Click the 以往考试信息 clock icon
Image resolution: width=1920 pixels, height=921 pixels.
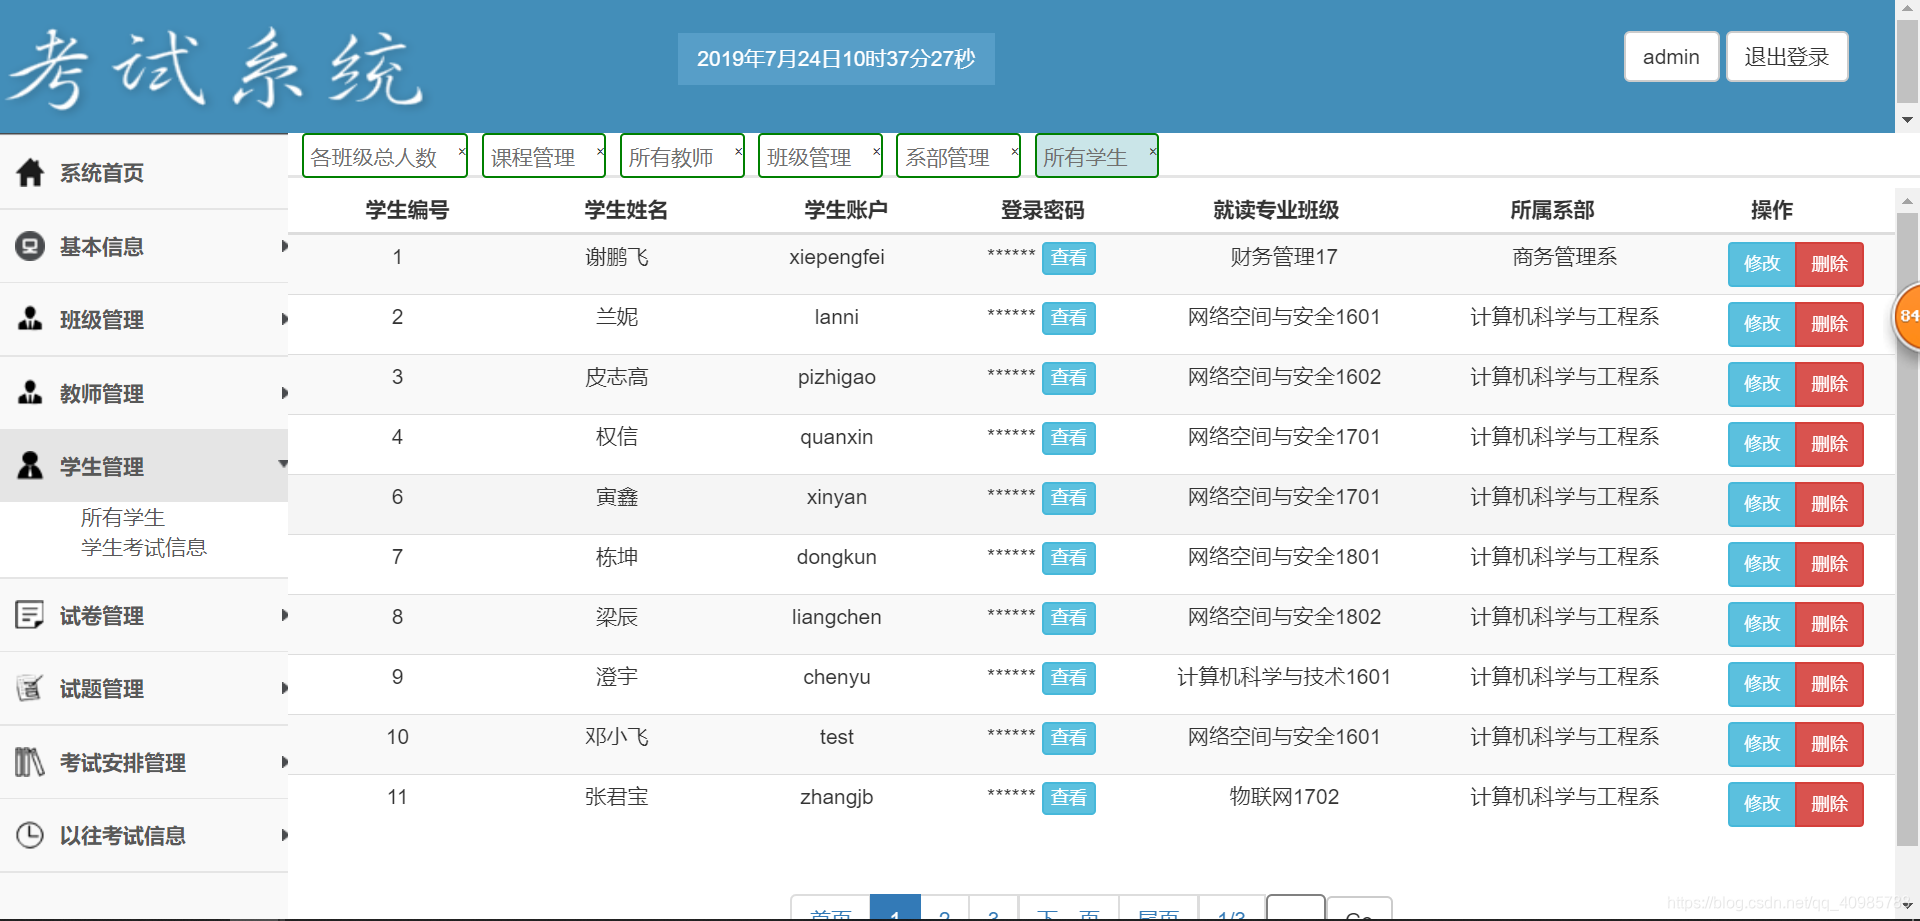(30, 835)
